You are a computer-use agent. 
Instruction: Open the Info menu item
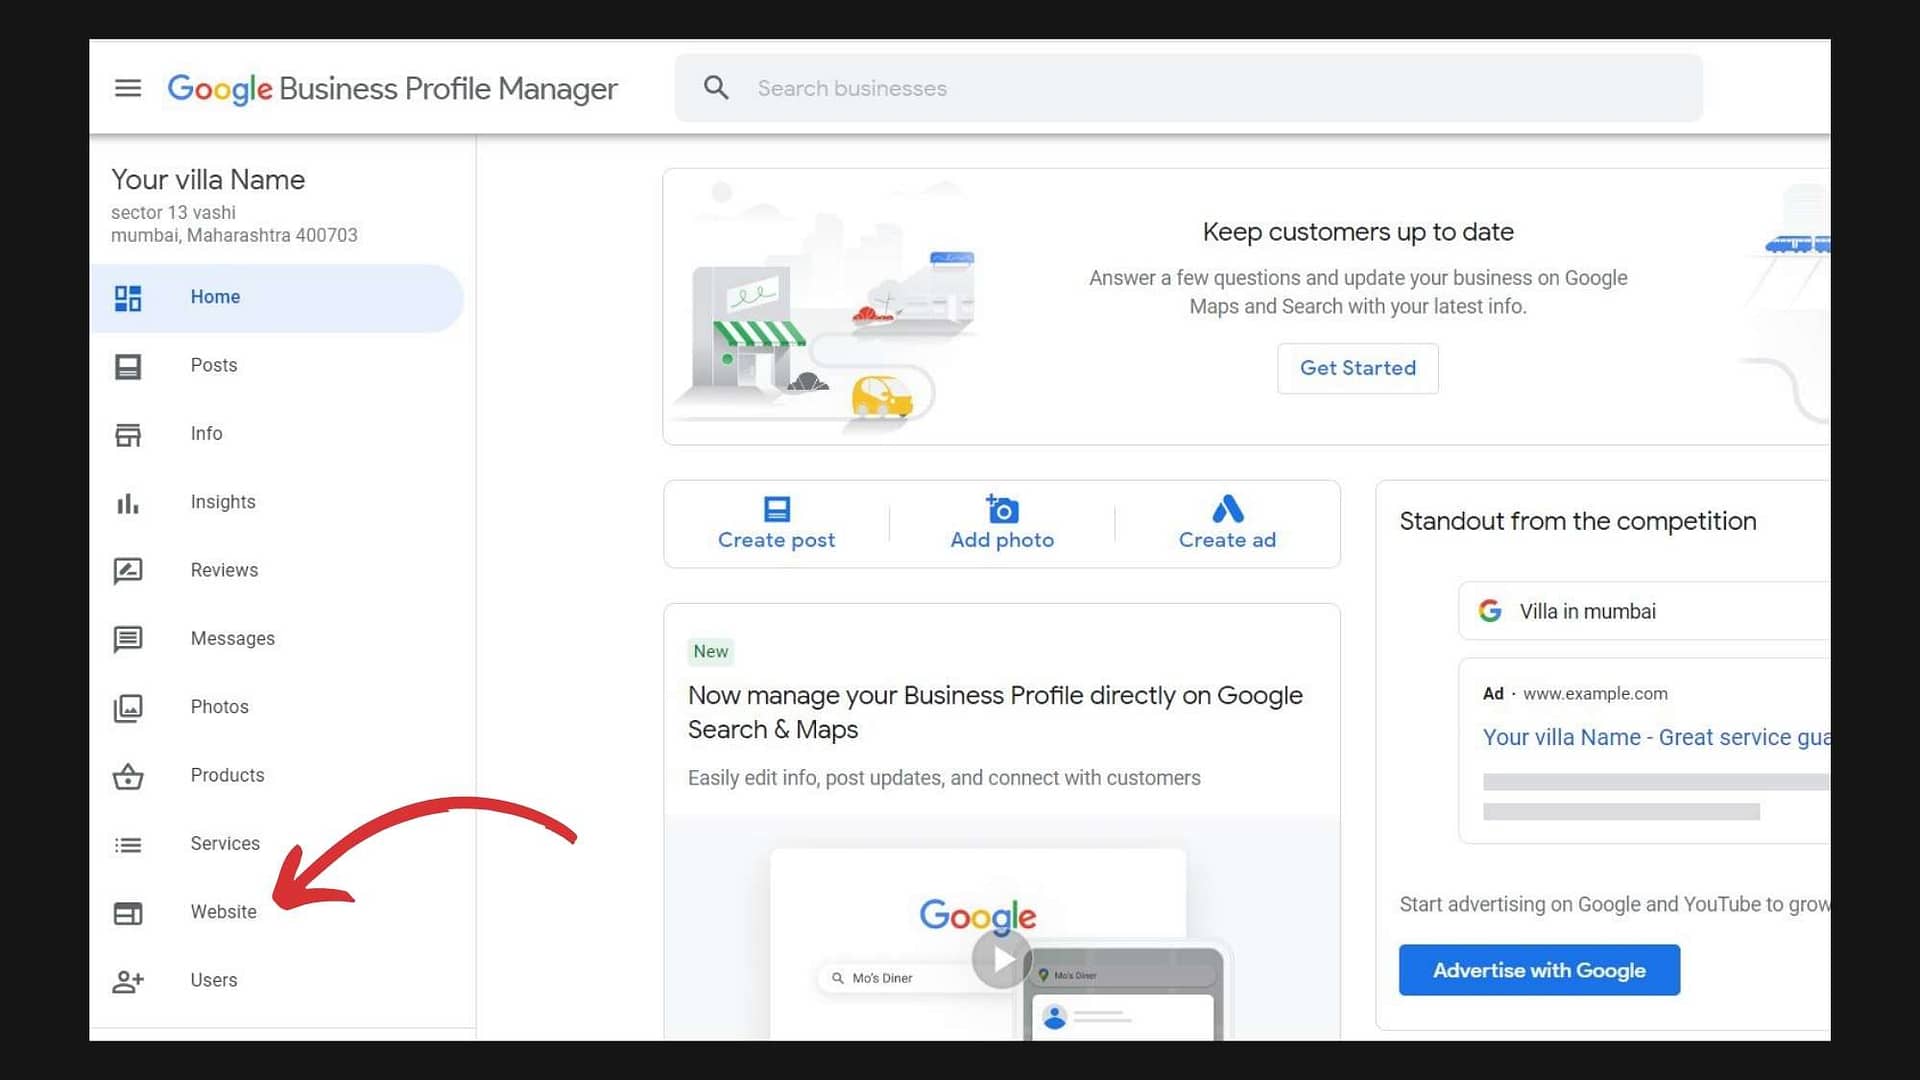pyautogui.click(x=276, y=434)
